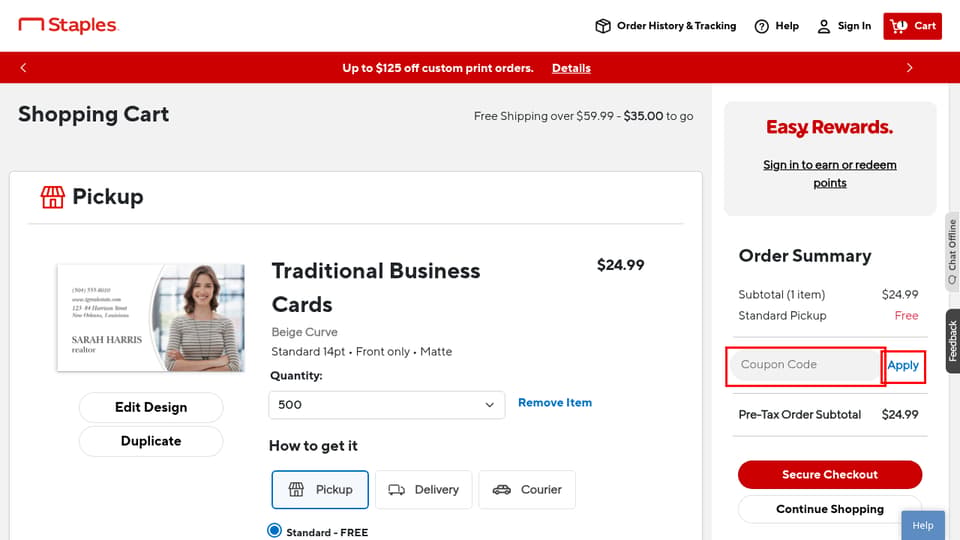This screenshot has height=540, width=960.
Task: Click the blue Help widget button
Action: [923, 525]
